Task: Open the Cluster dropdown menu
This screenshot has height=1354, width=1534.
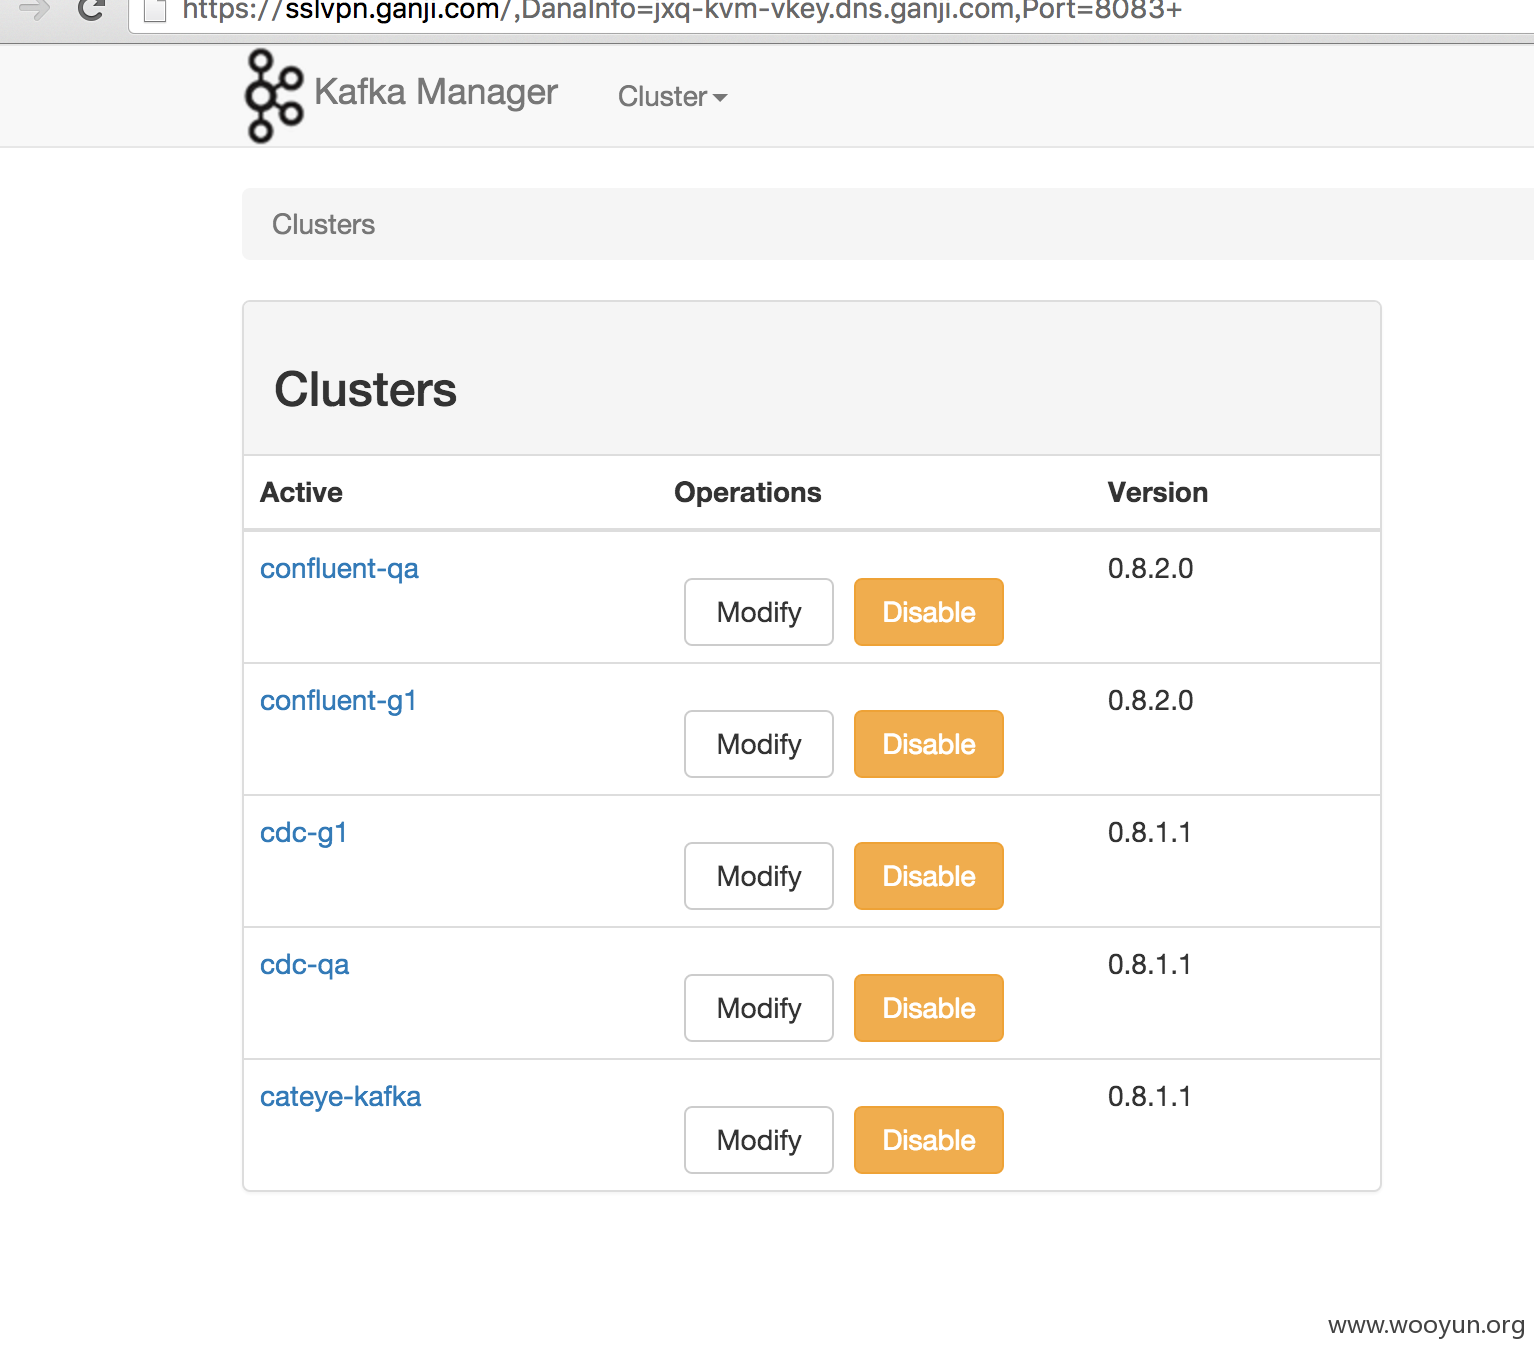Action: tap(672, 97)
